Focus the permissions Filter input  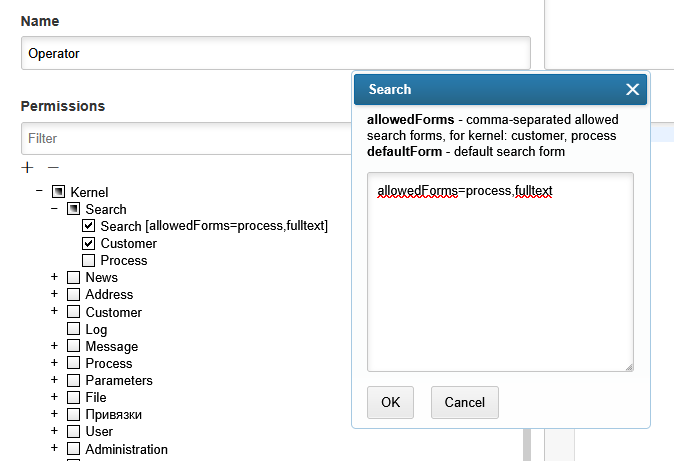pyautogui.click(x=185, y=139)
